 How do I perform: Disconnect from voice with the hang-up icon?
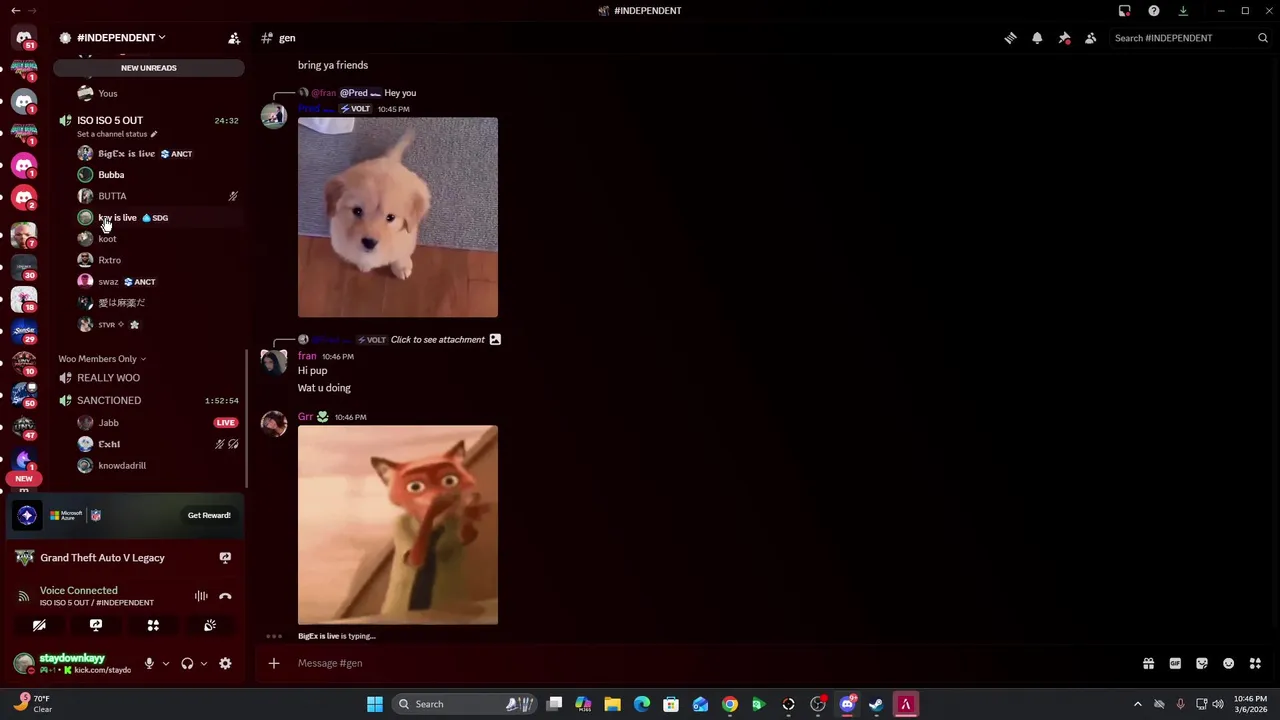(225, 596)
